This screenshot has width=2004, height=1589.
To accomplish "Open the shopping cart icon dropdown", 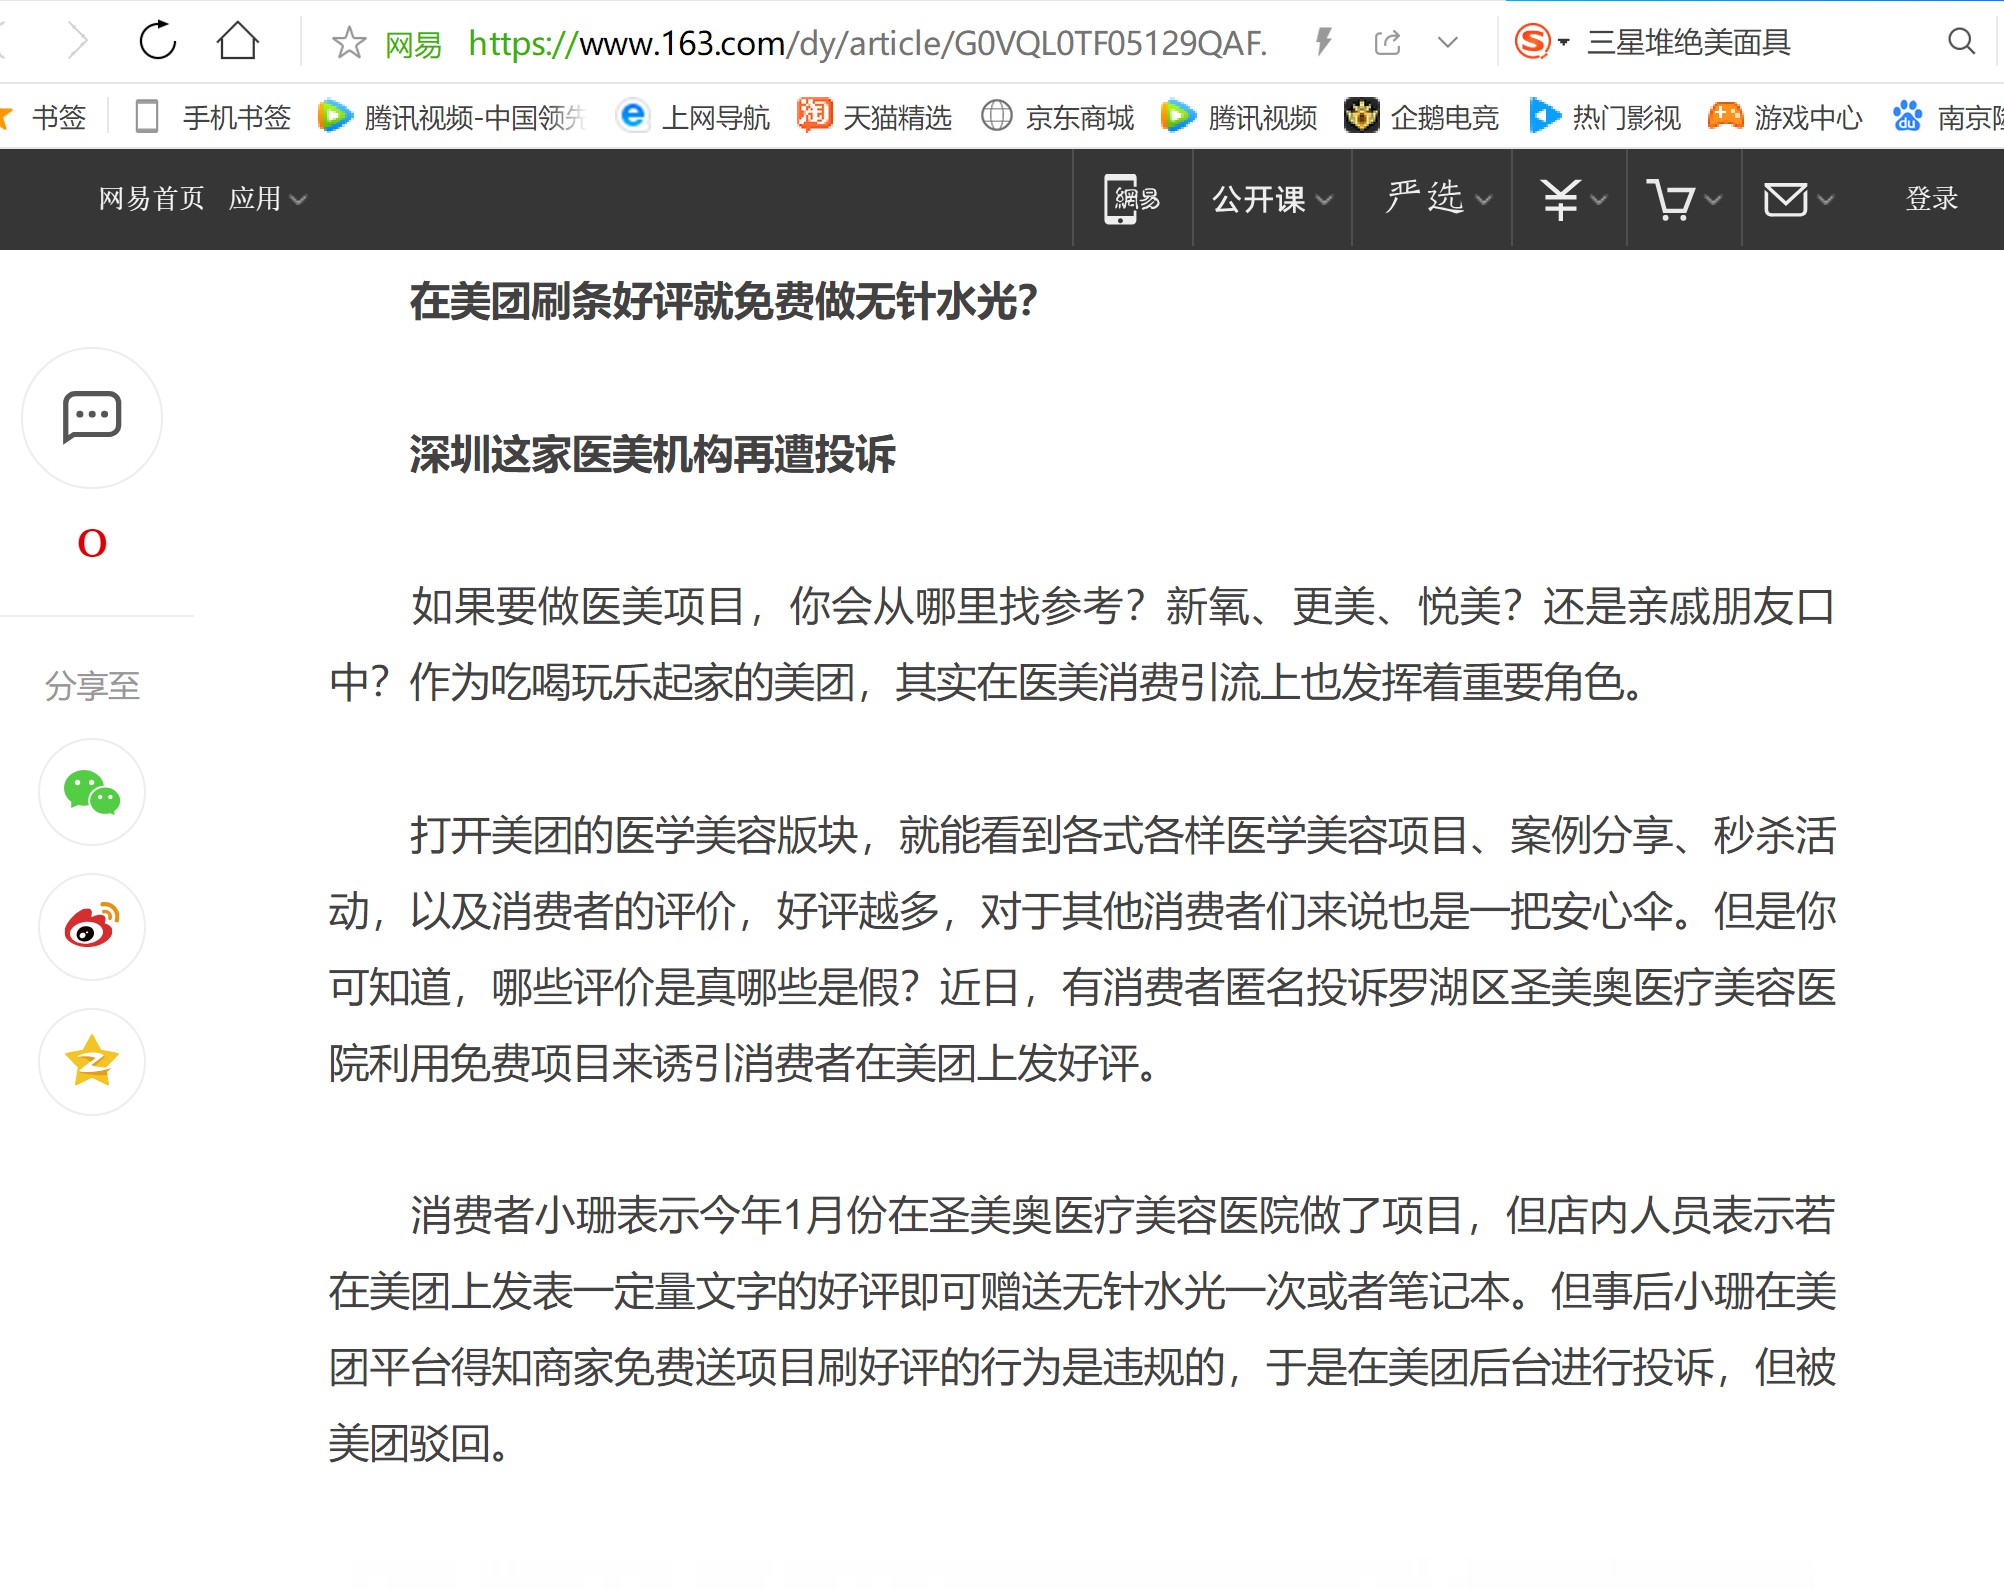I will pos(1684,199).
